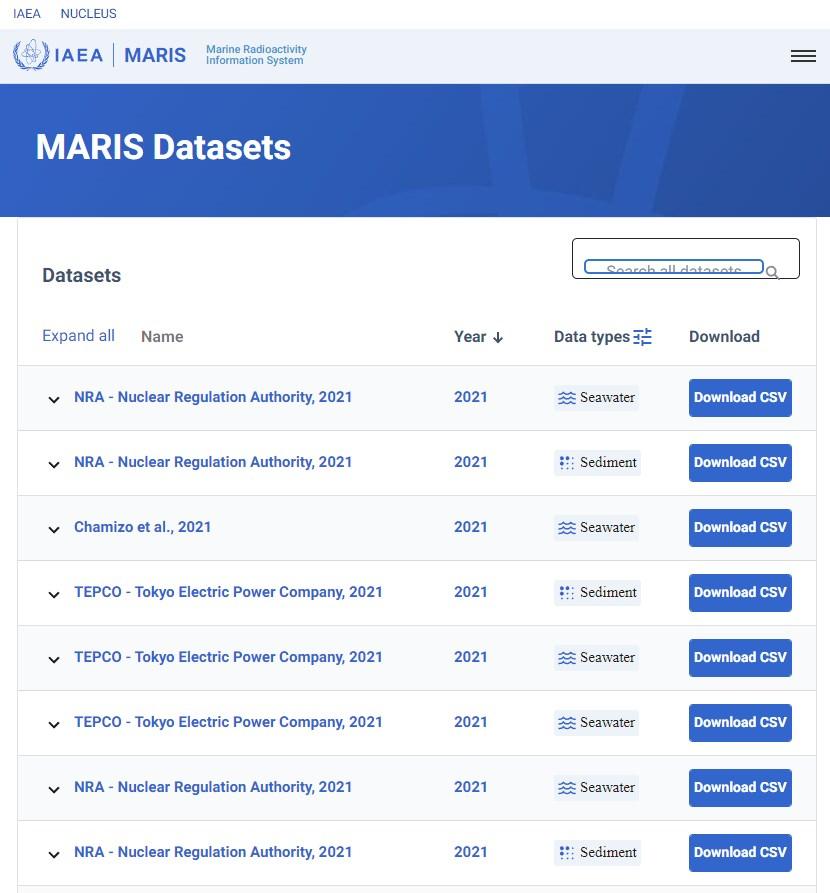Click year 2021 in TEPCO Sediment row
830x893 pixels.
(x=471, y=592)
